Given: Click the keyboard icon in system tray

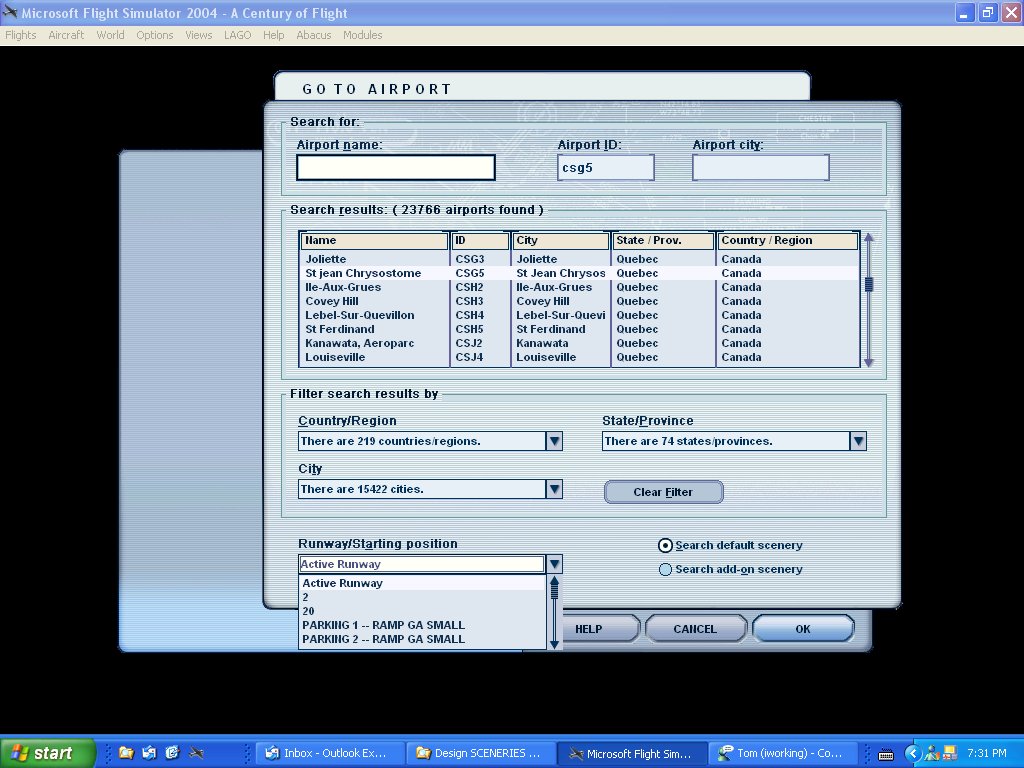Looking at the screenshot, I should 886,754.
